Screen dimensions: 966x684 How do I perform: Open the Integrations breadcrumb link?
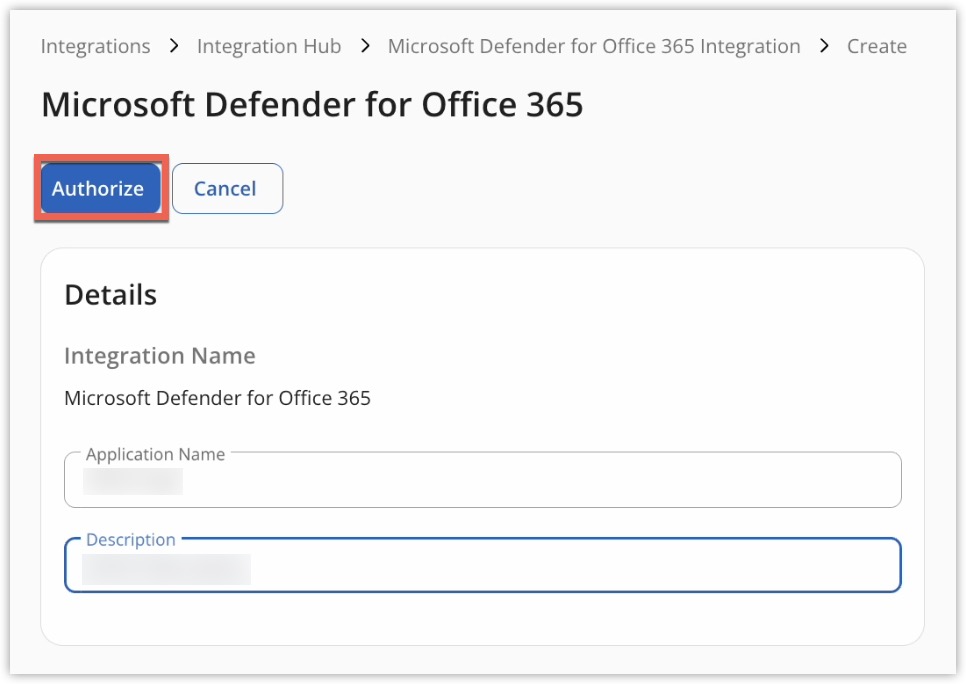click(x=95, y=46)
